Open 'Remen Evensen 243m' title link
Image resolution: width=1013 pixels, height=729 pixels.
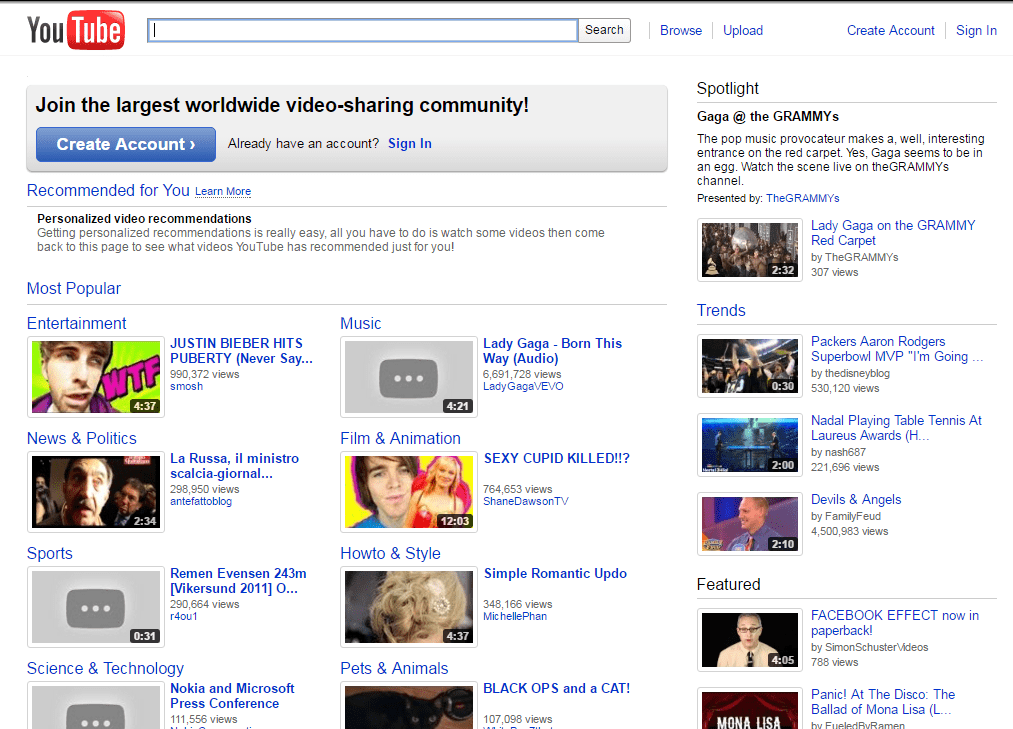coord(238,581)
